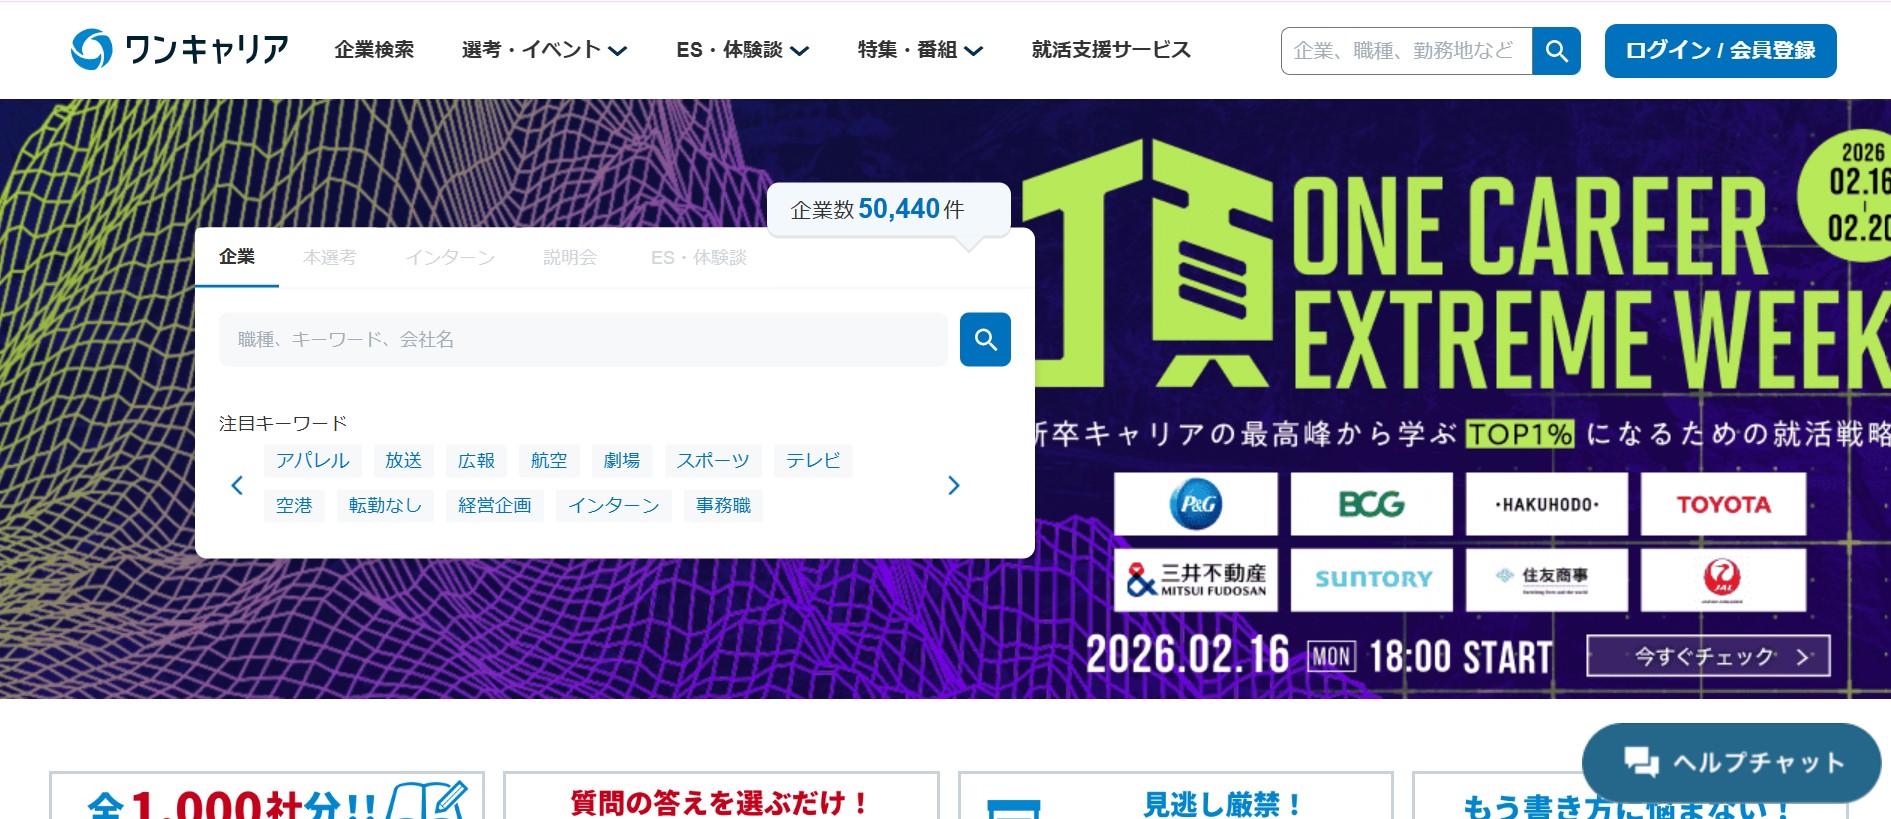Click the 放送 keyword tag

[404, 461]
